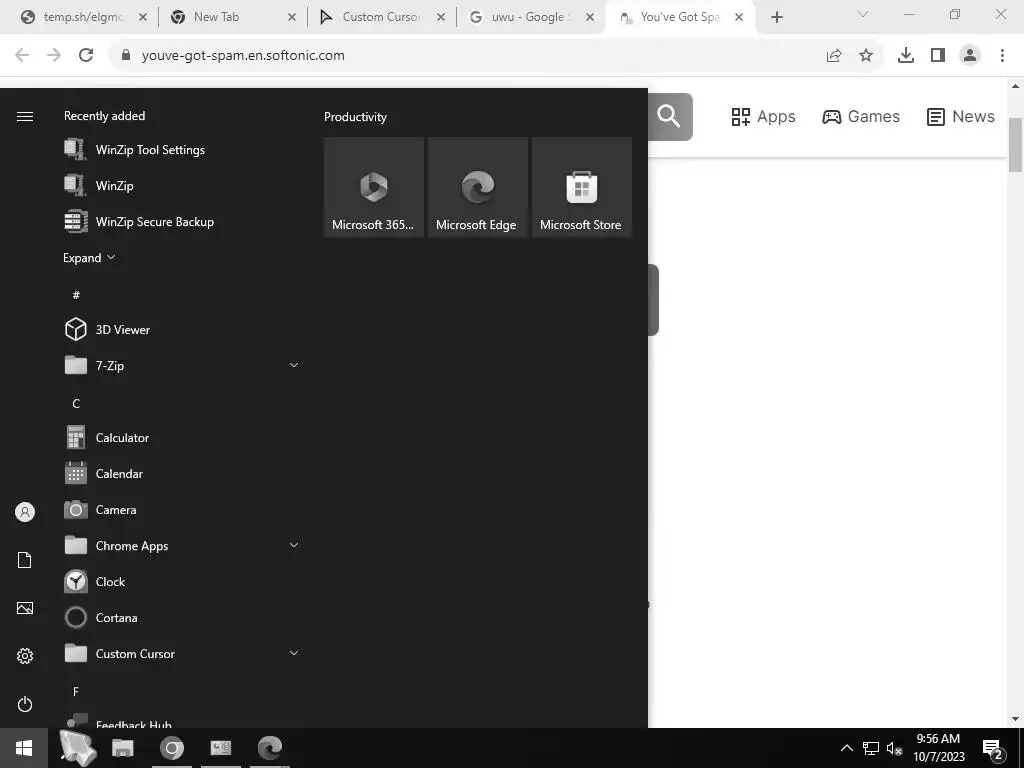The height and width of the screenshot is (768, 1024).
Task: Jump to the # app index header
Action: point(76,295)
